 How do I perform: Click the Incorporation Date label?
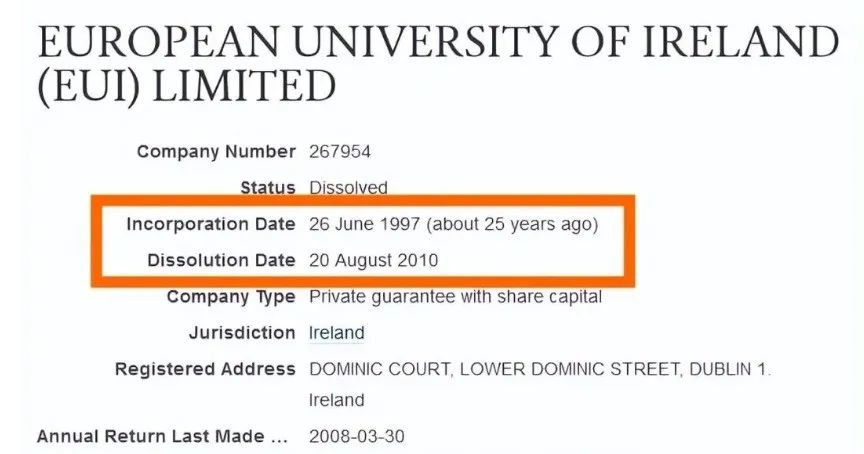tap(211, 224)
